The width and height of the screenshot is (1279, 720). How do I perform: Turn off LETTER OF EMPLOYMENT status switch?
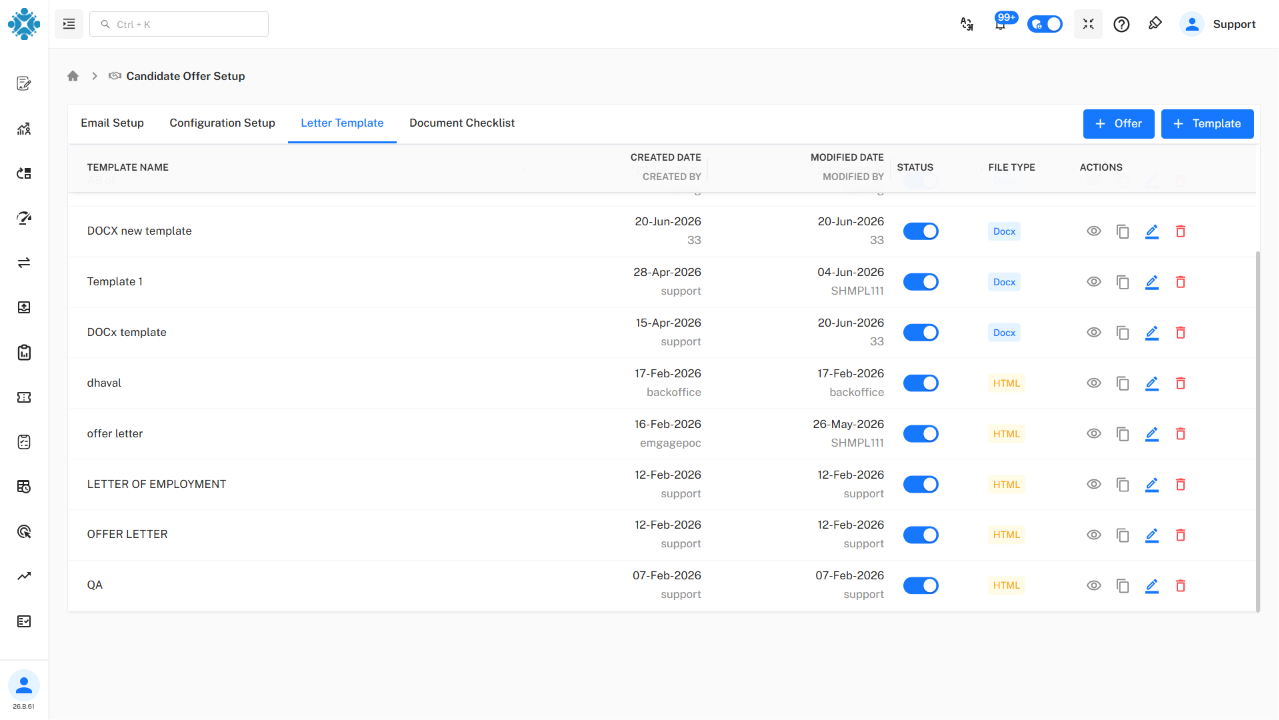921,484
